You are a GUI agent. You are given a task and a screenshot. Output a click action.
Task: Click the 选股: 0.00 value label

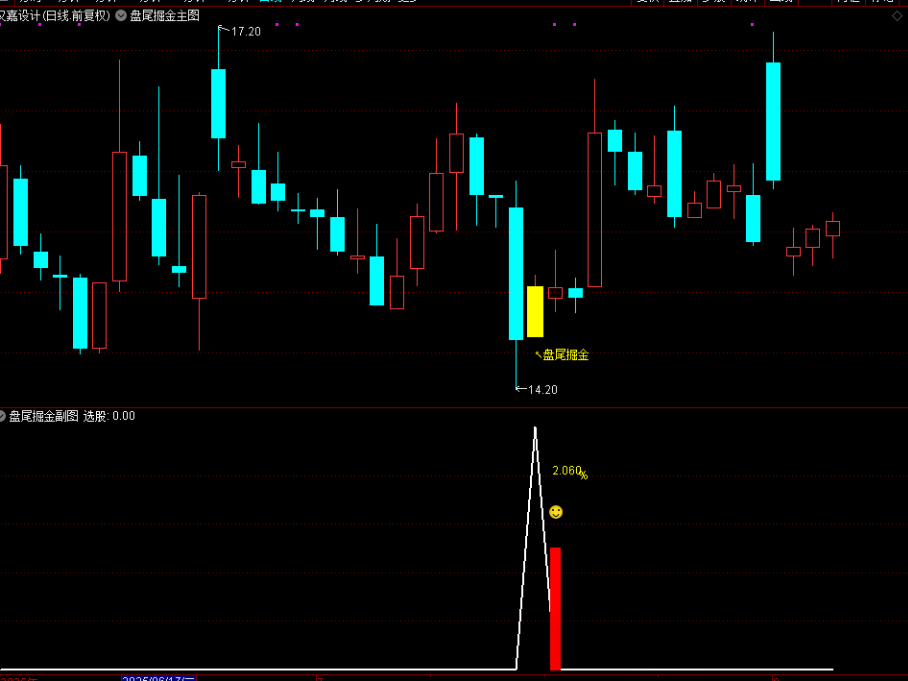[x=109, y=416]
